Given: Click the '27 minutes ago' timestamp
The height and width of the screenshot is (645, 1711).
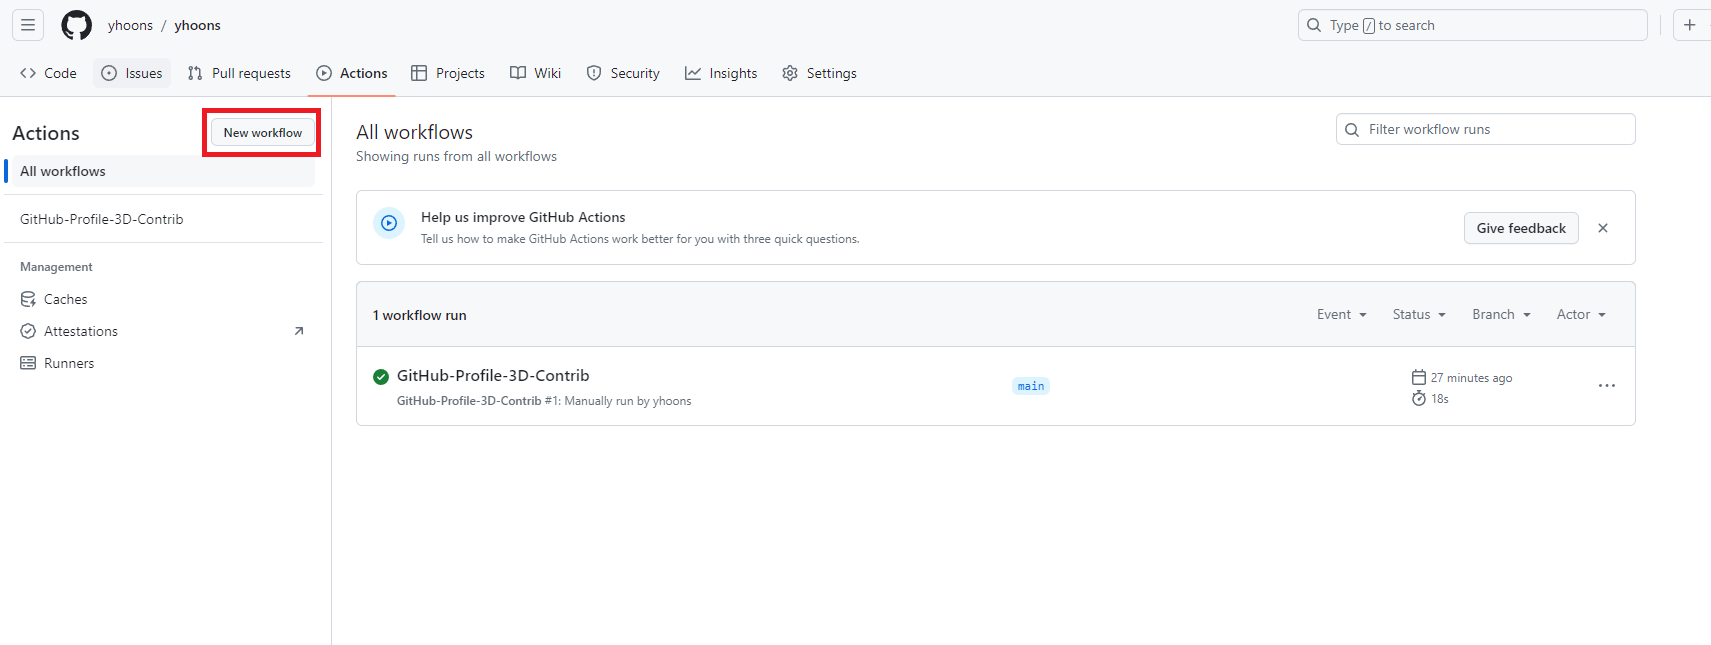Looking at the screenshot, I should (1471, 378).
